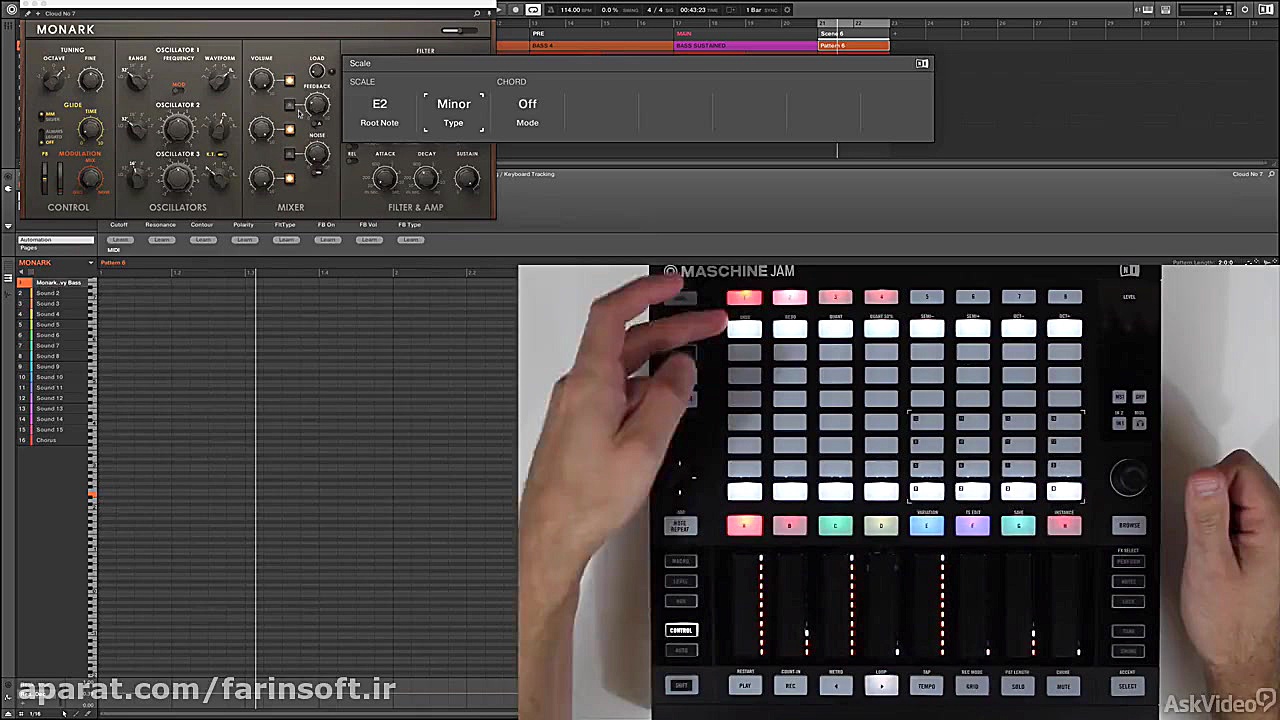Toggle the follow playhead icon
This screenshot has height=720, width=1280.
(733, 10)
